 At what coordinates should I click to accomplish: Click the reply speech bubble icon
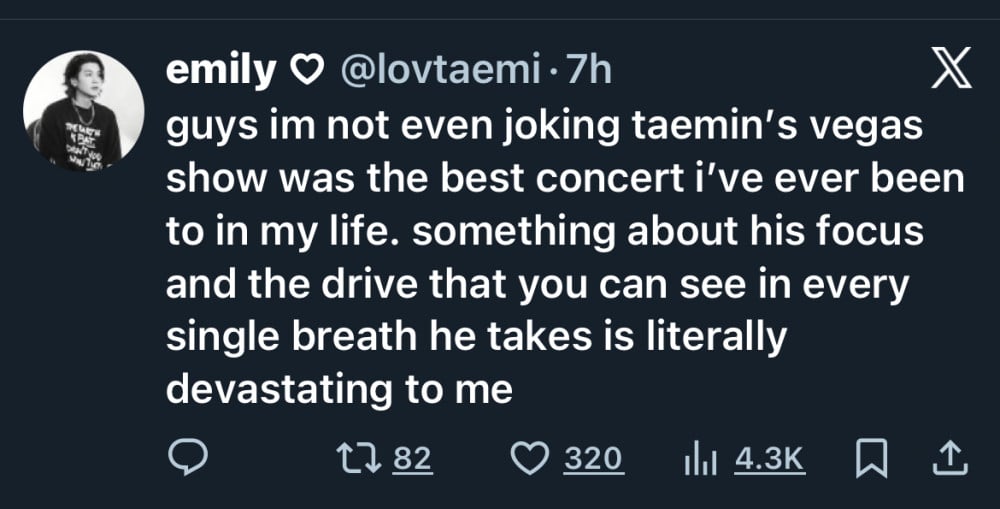186,459
